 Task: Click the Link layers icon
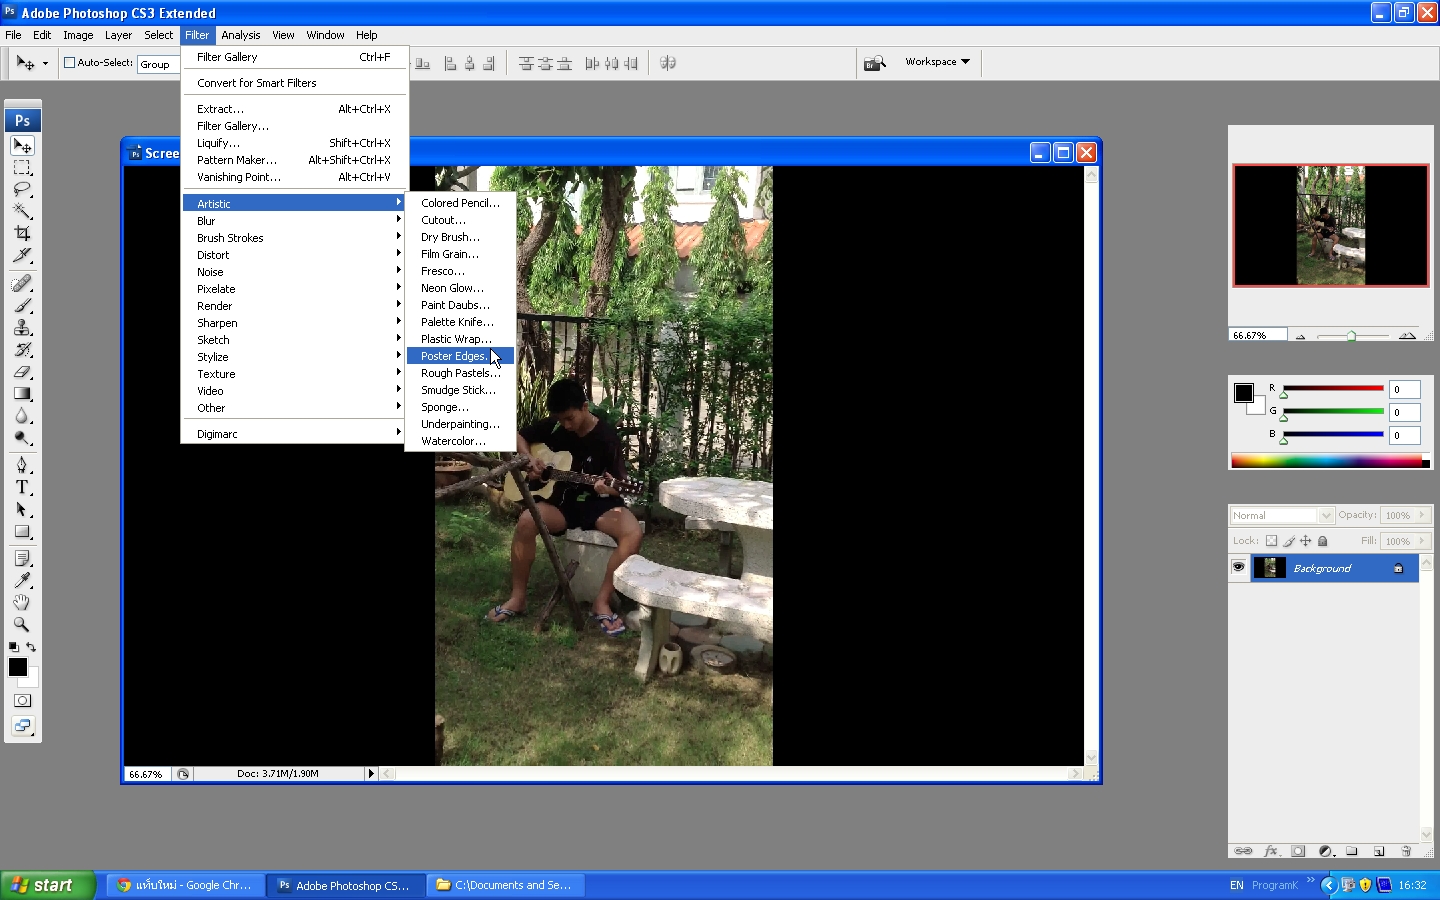(x=1243, y=851)
